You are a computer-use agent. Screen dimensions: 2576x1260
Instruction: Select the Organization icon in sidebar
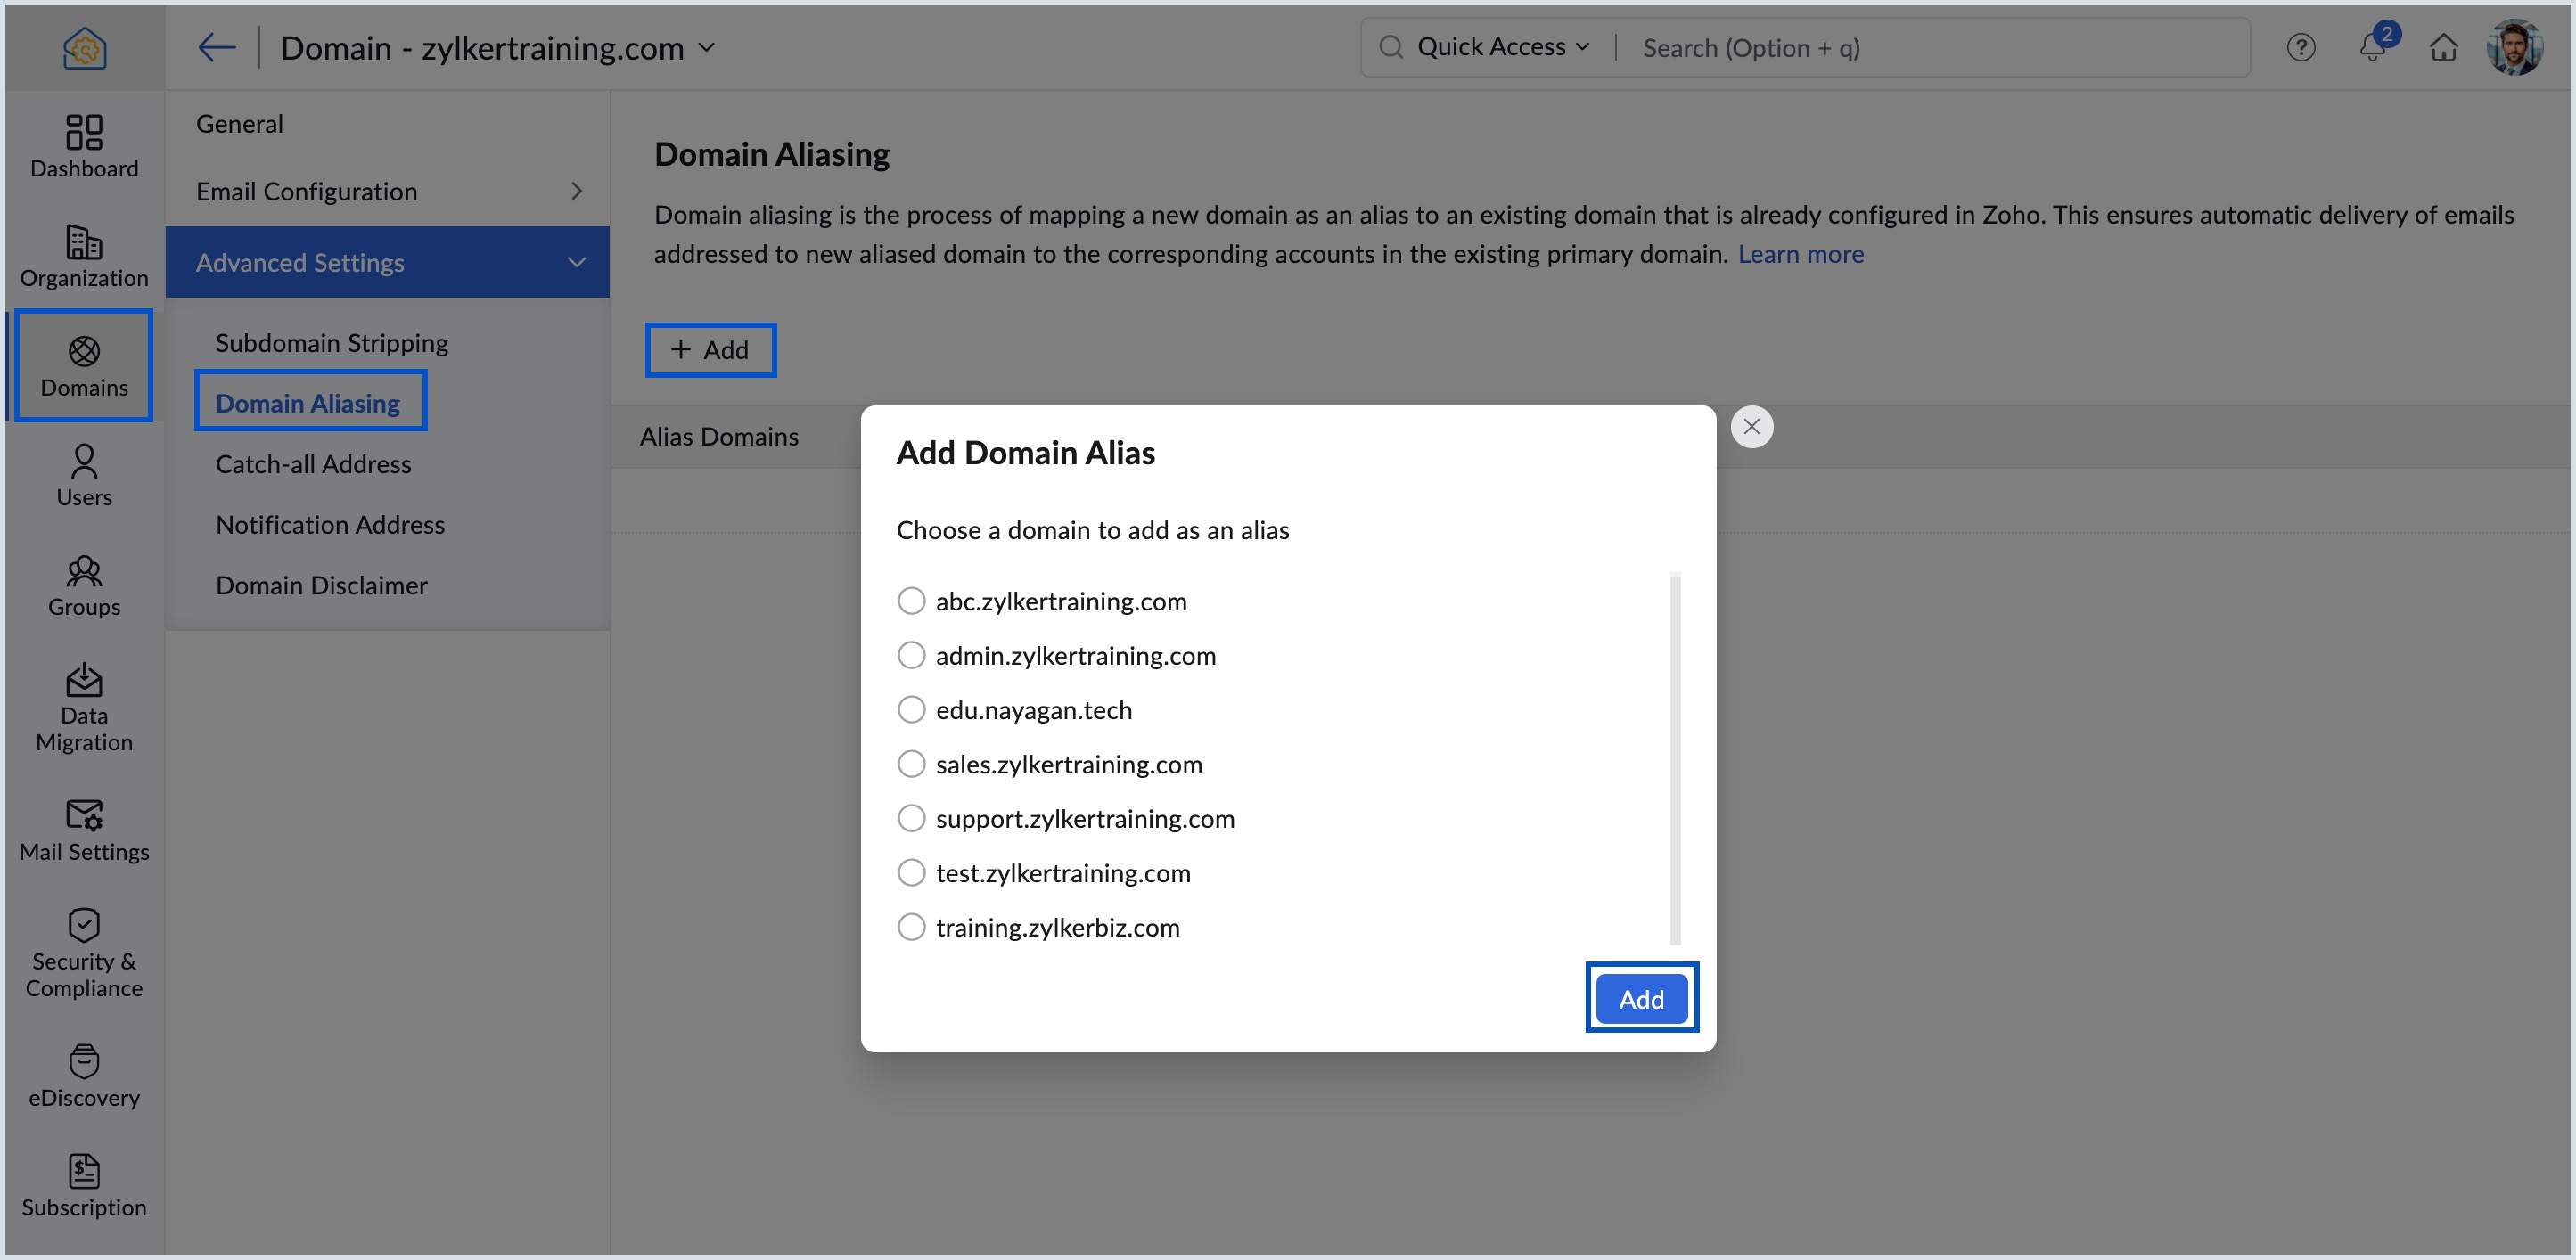(x=84, y=255)
